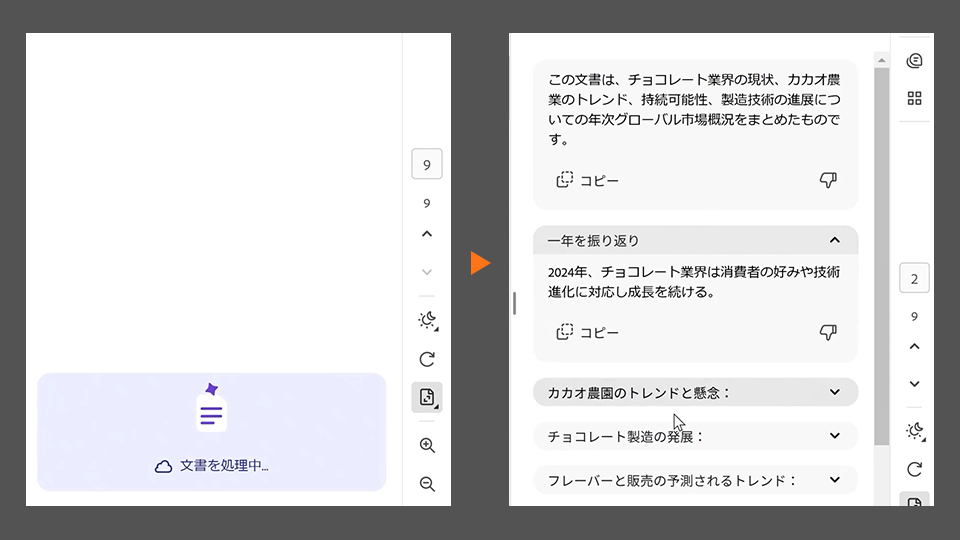The image size is (960, 540).
Task: Thumbs down the 一年を振り返り summary
Action: point(827,332)
